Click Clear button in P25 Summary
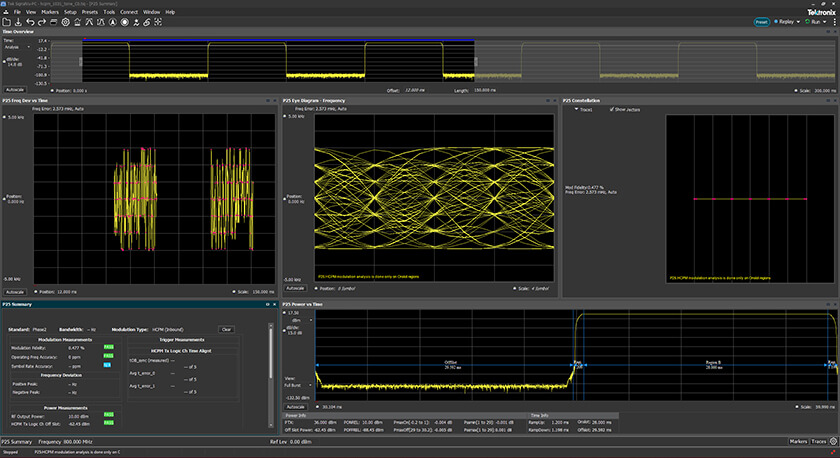The width and height of the screenshot is (840, 458). (x=226, y=329)
